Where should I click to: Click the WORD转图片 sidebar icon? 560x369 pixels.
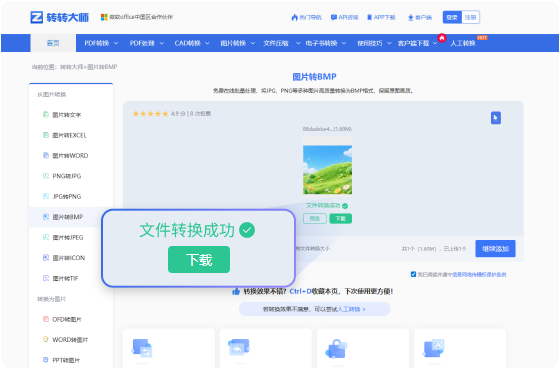[46, 339]
